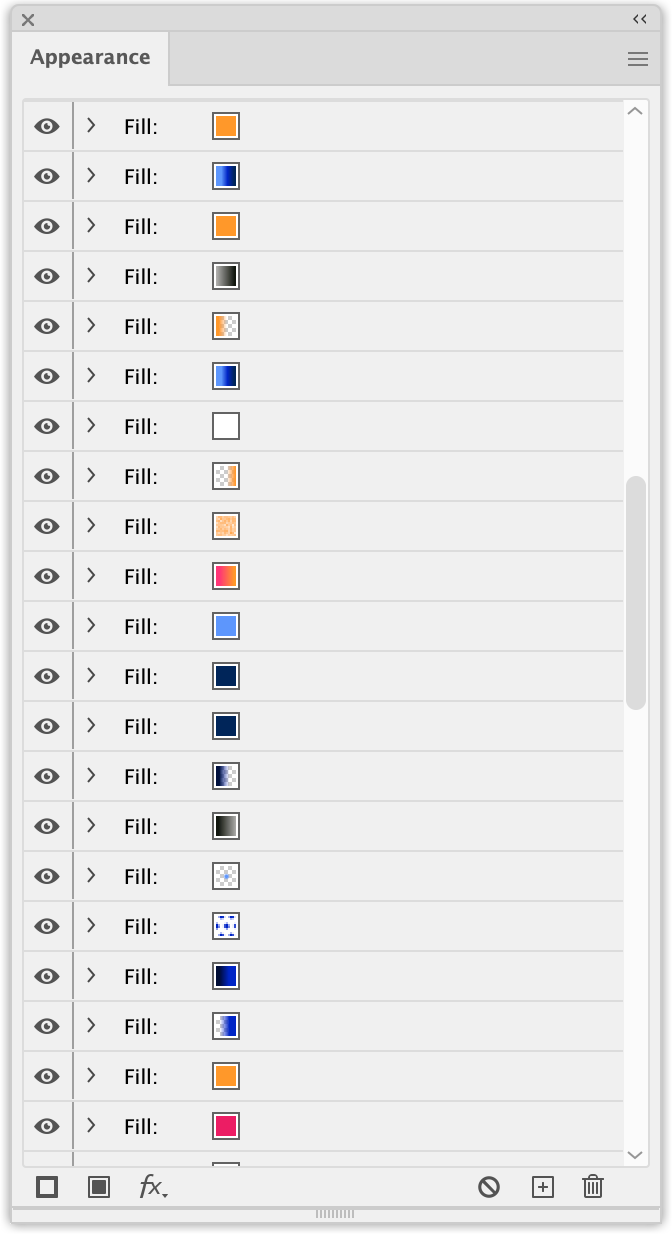Expand the black-to-gray gradient fill beneath the orange fill
The height and width of the screenshot is (1238, 672).
(91, 275)
